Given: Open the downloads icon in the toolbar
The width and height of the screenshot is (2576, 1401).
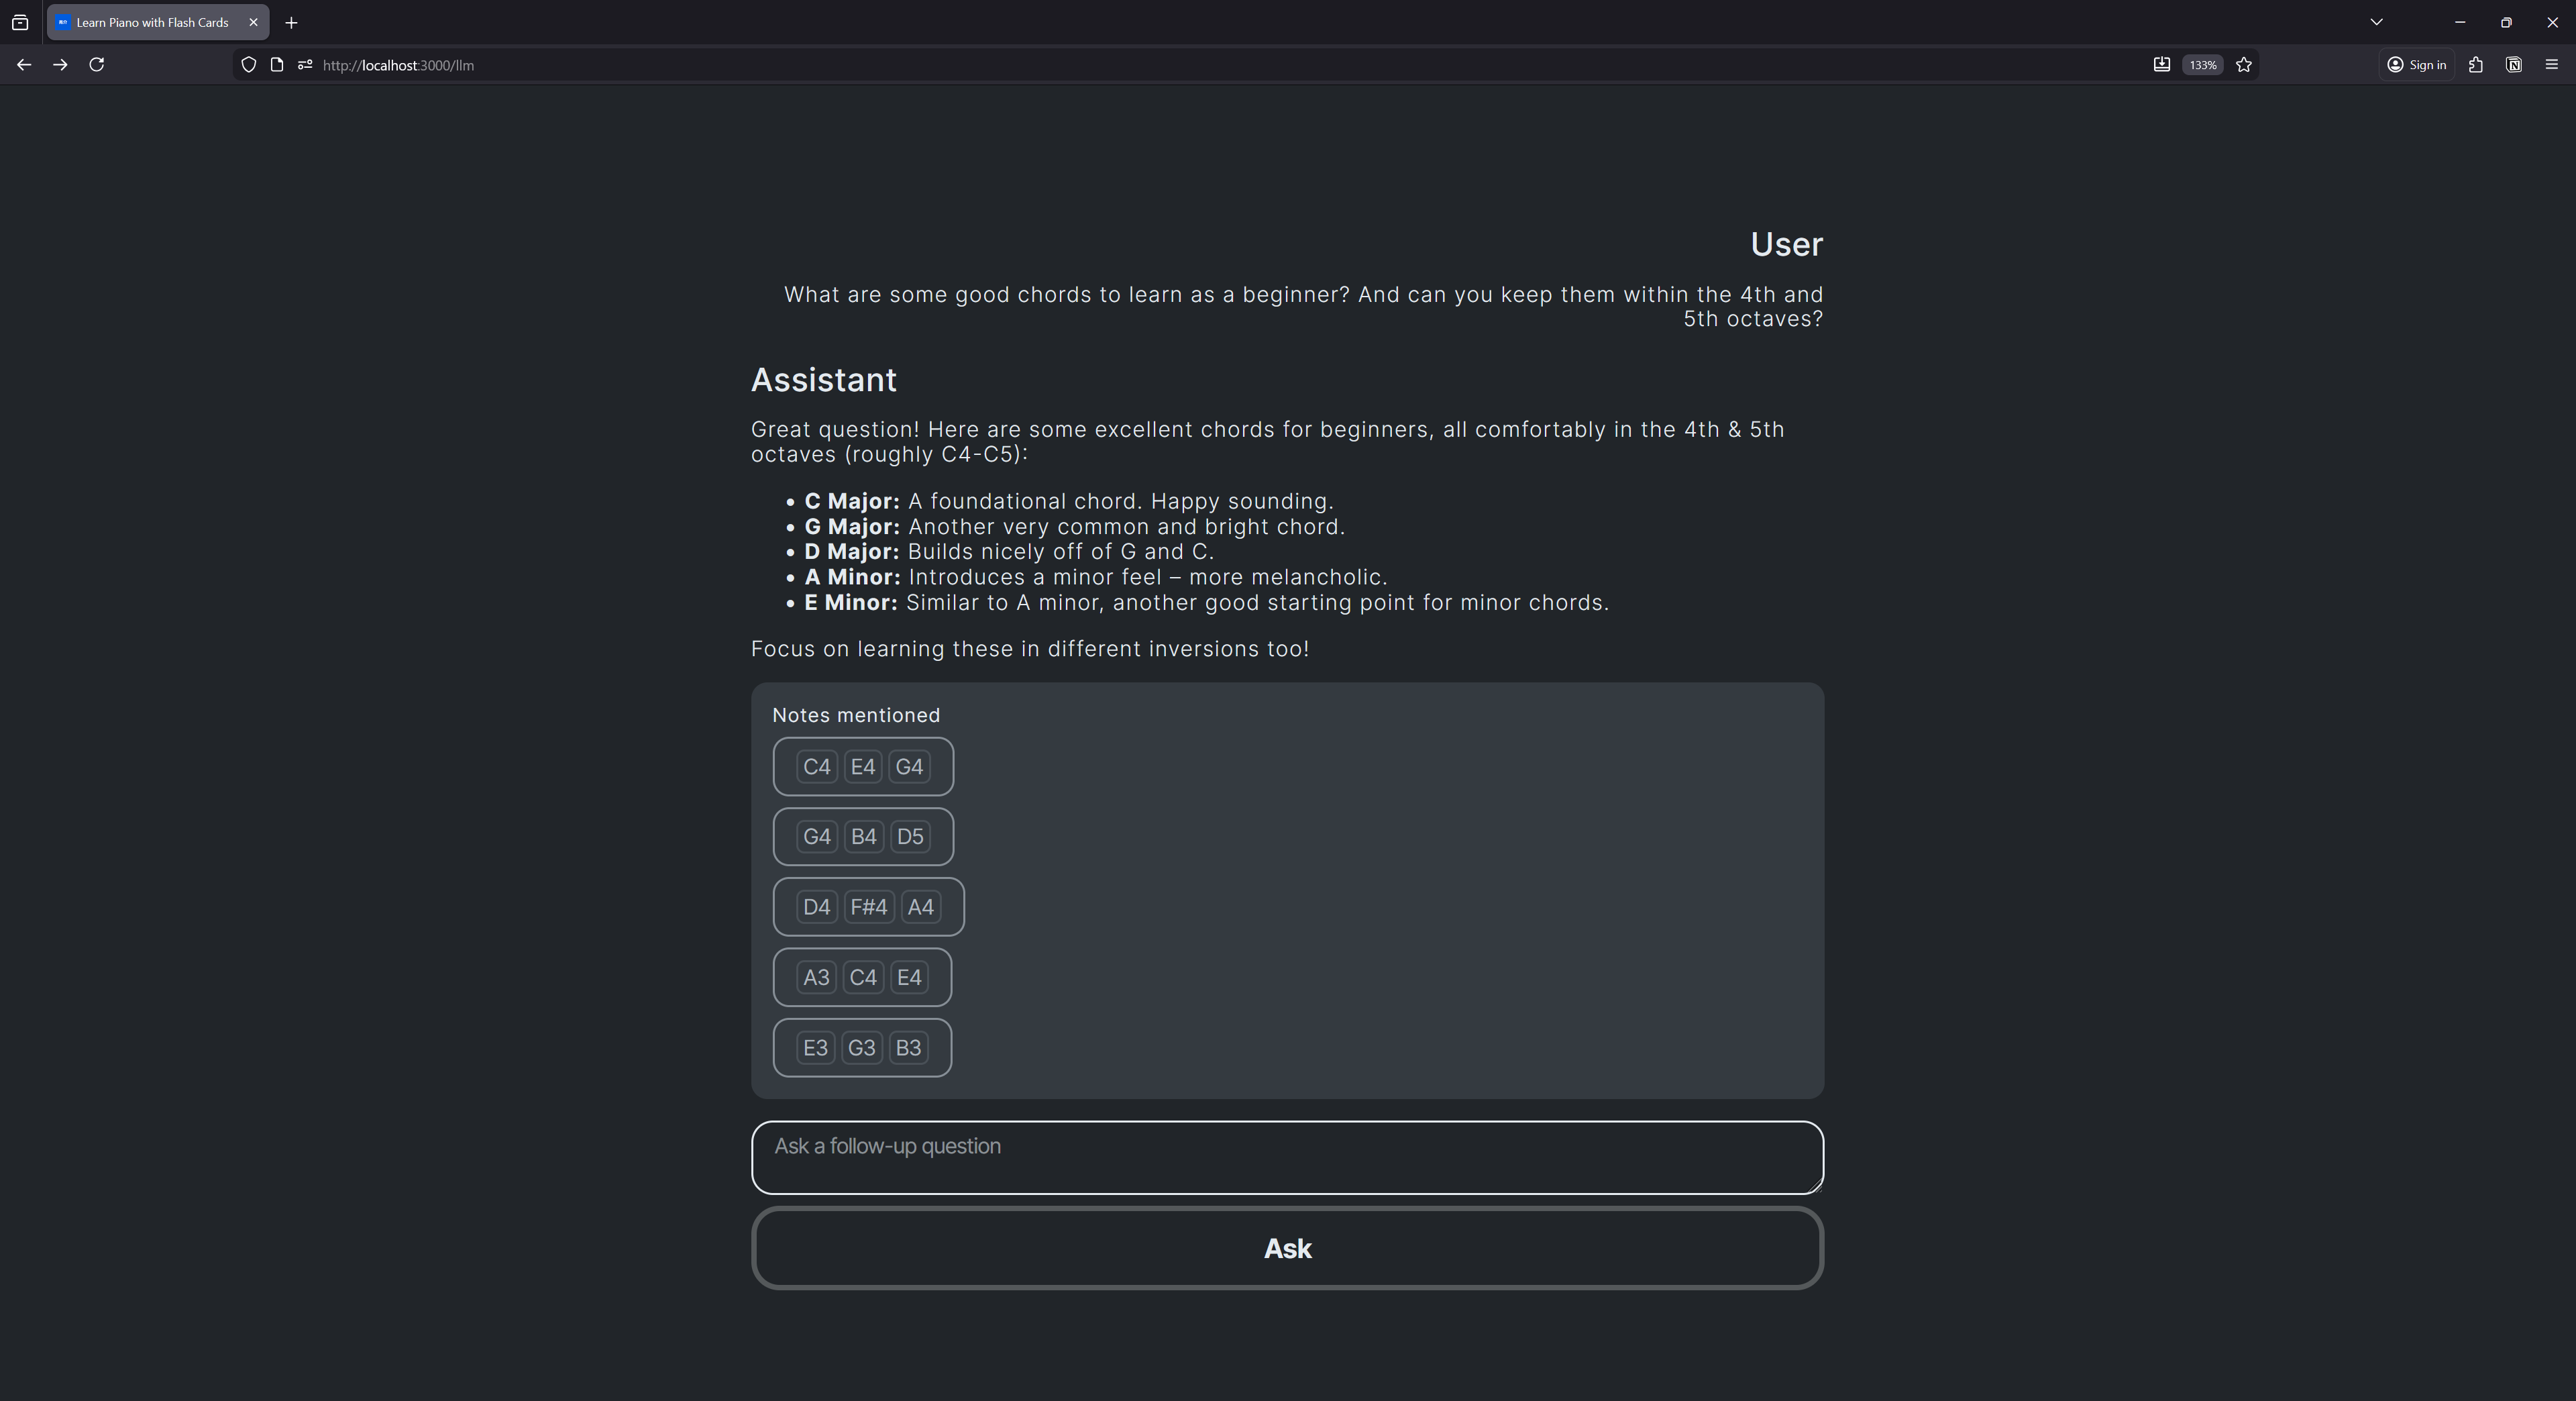Looking at the screenshot, I should point(2161,65).
